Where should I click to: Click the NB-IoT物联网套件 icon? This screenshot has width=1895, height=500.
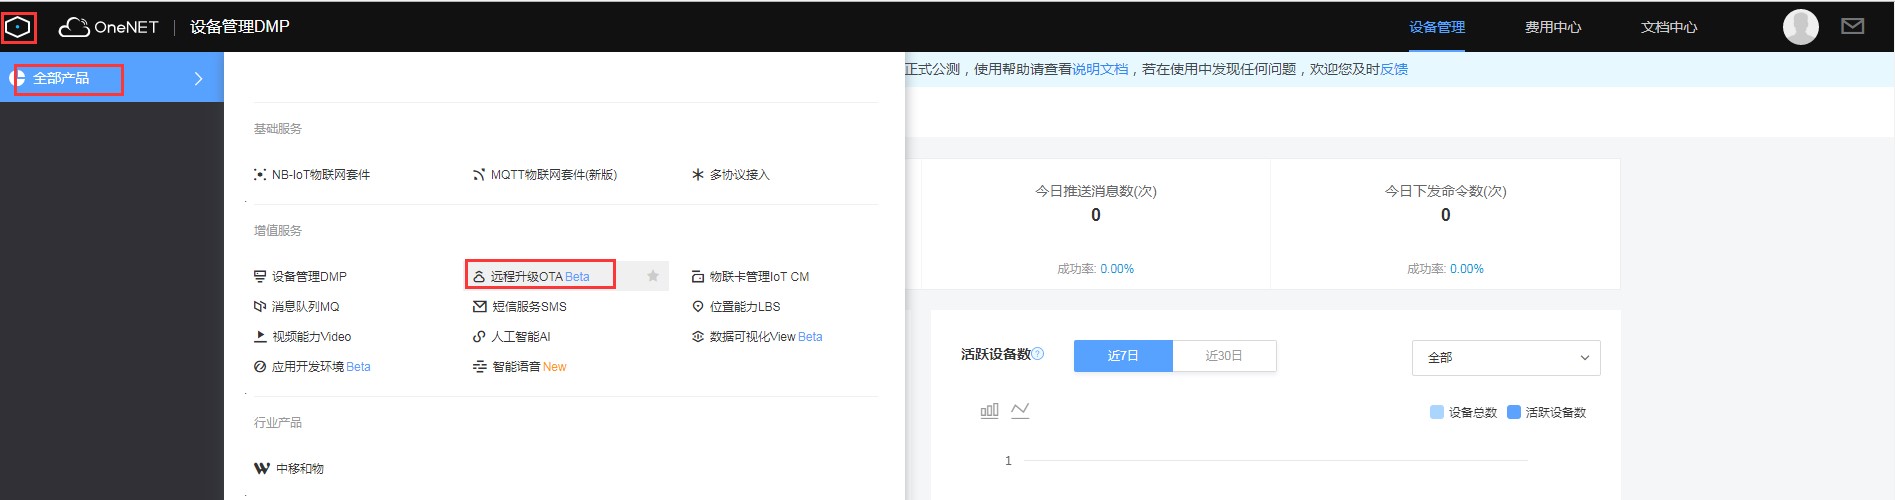point(260,175)
